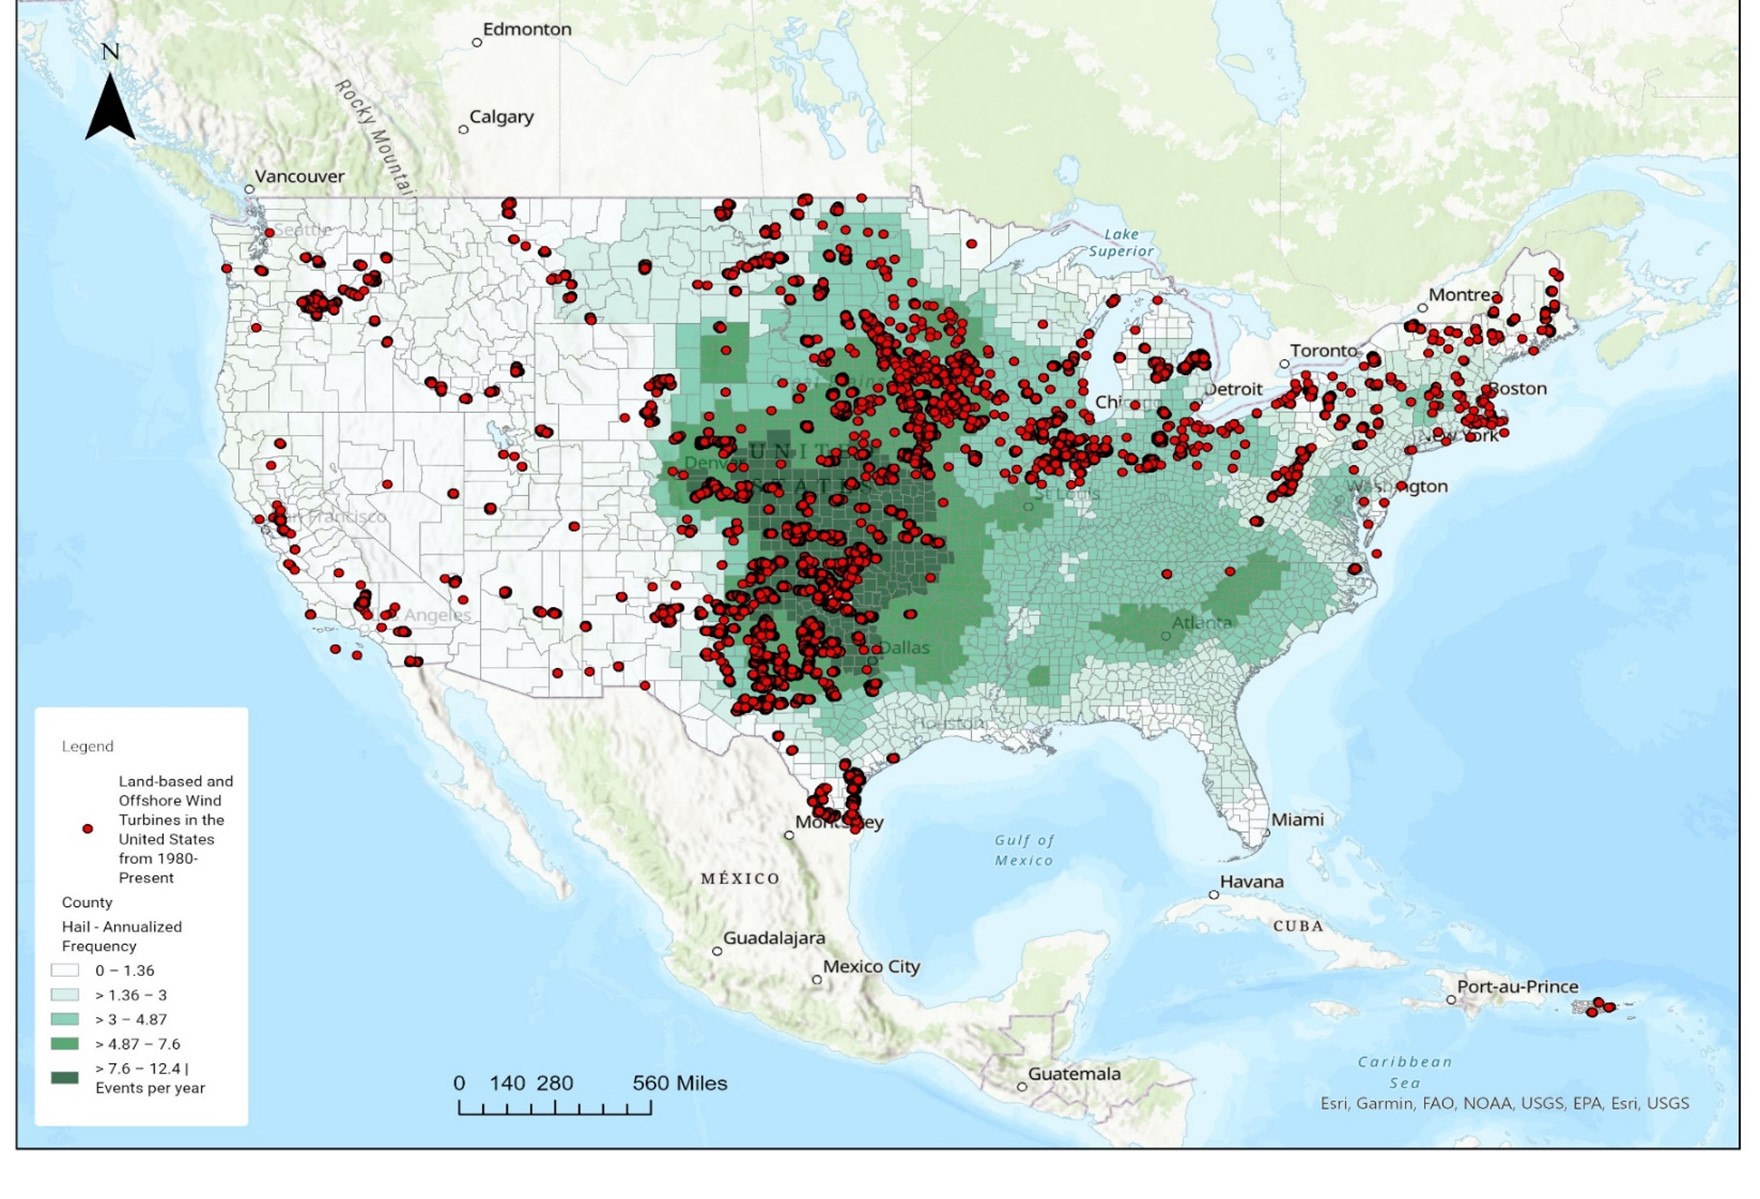This screenshot has width=1760, height=1199.
Task: Click the Guadalajara city label
Action: [774, 938]
